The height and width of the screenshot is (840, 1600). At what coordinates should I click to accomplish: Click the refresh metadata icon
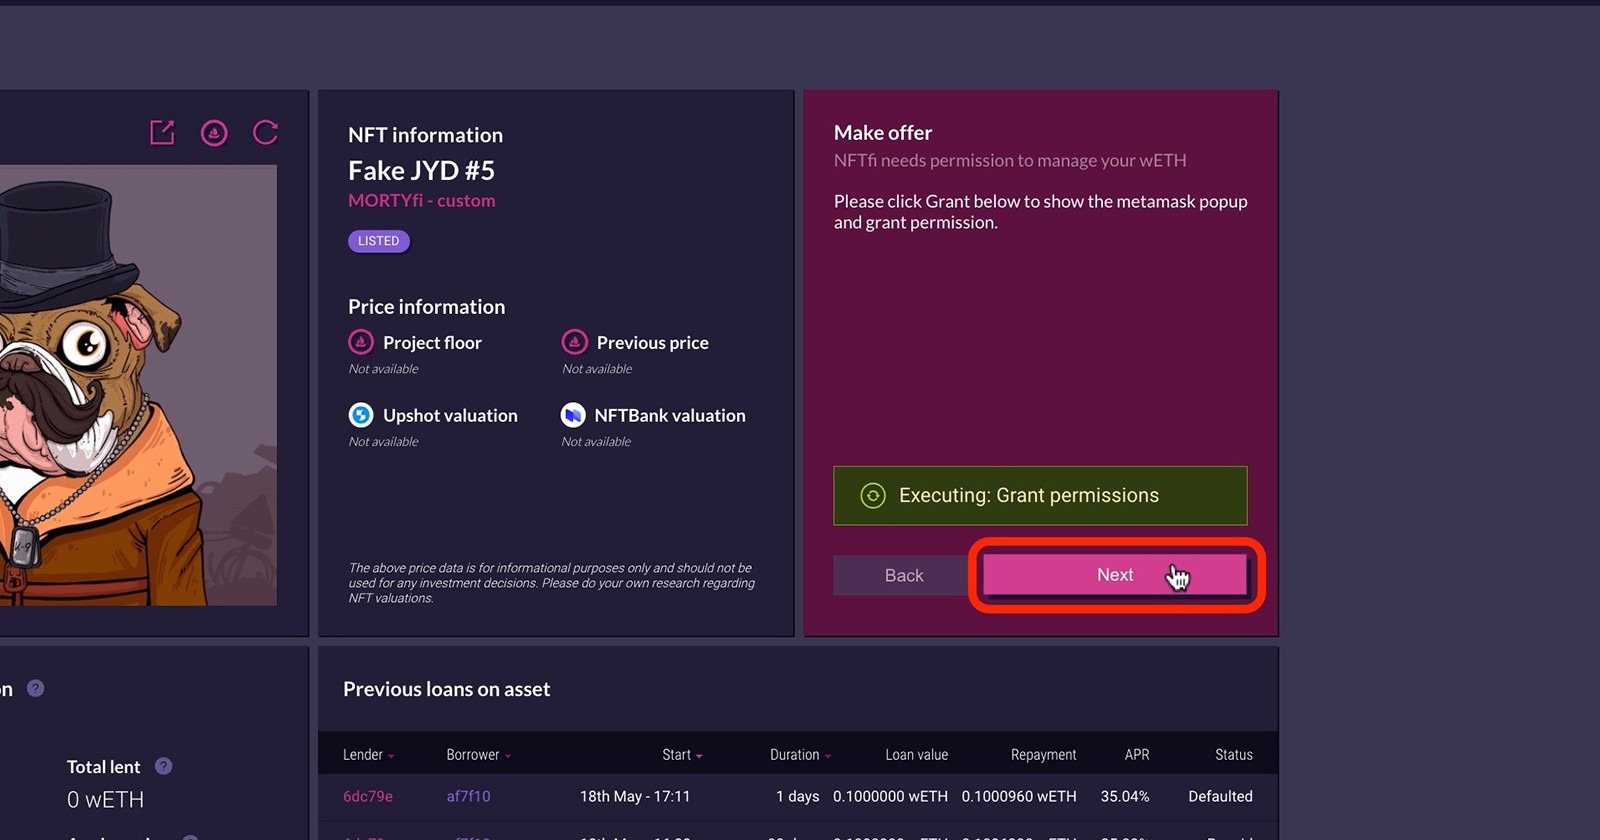pos(265,132)
